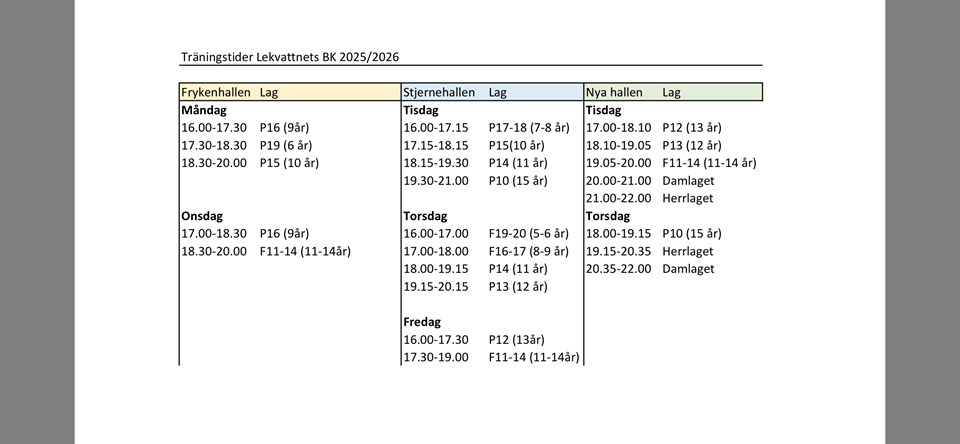The width and height of the screenshot is (960, 444).
Task: Click the 16.00-17.15 time slot
Action: 435,128
